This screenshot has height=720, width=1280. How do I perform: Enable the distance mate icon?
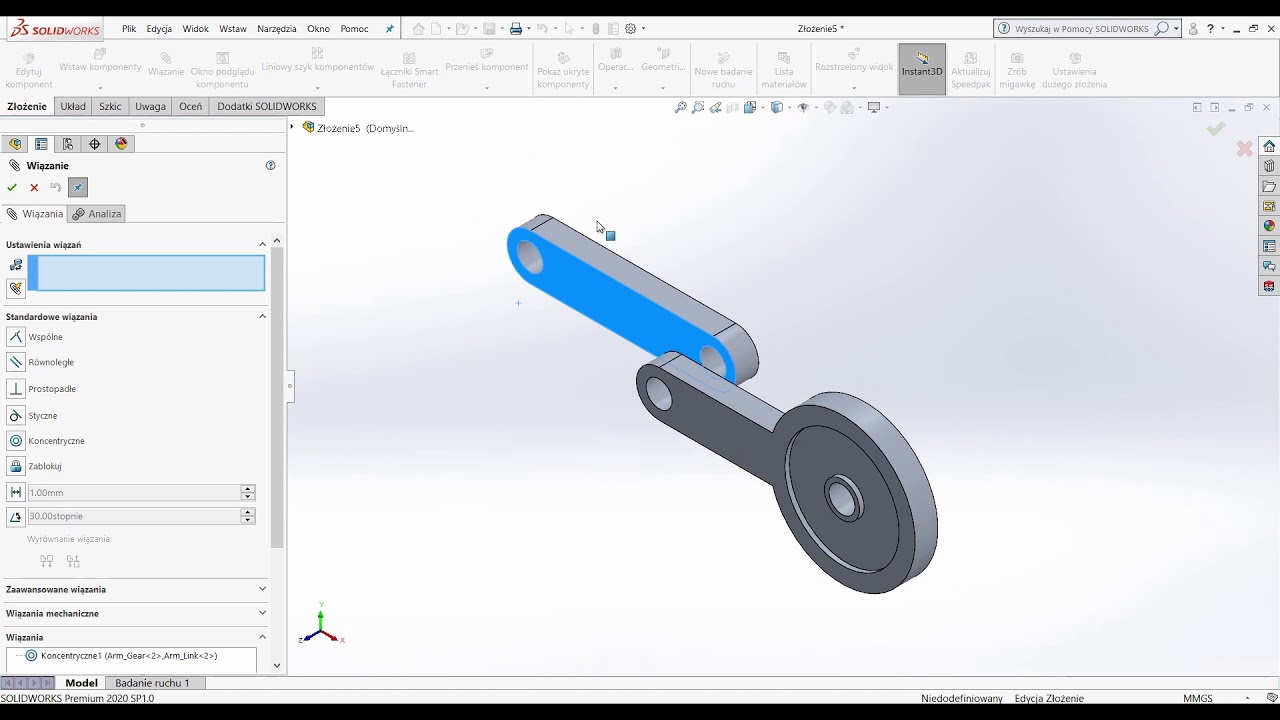16,492
